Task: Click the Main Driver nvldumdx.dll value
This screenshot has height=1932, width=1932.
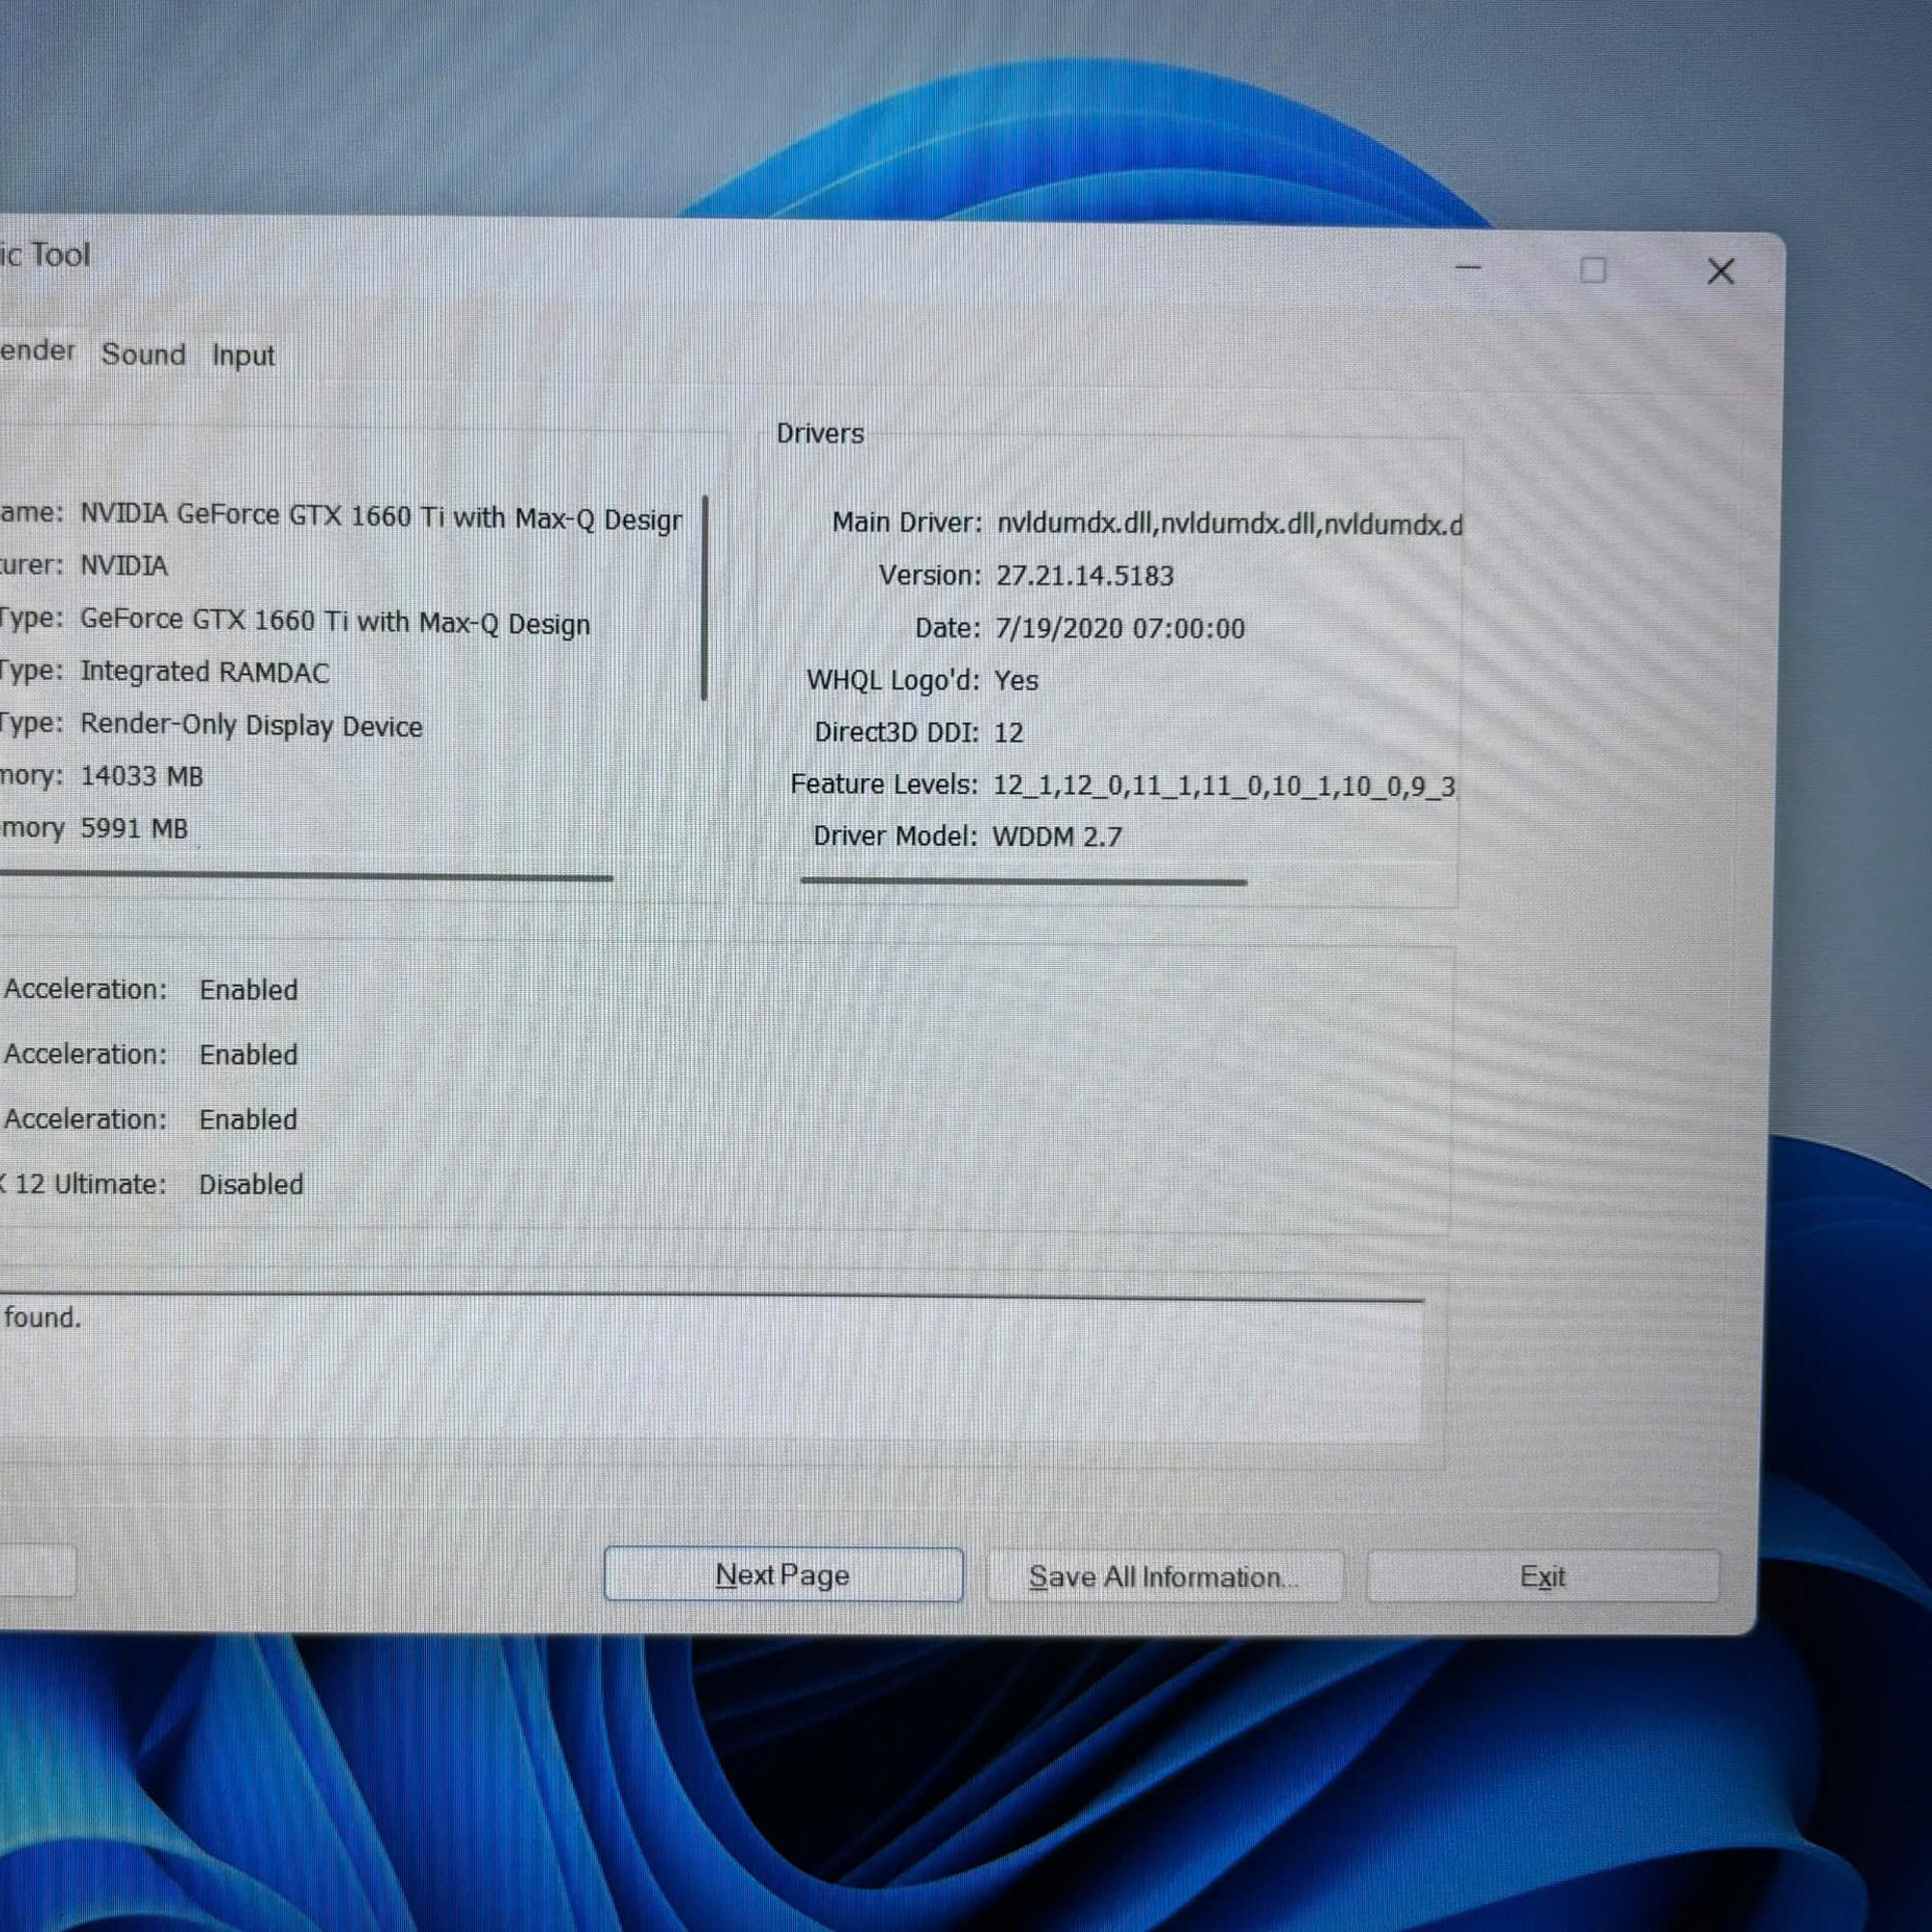Action: point(1229,524)
